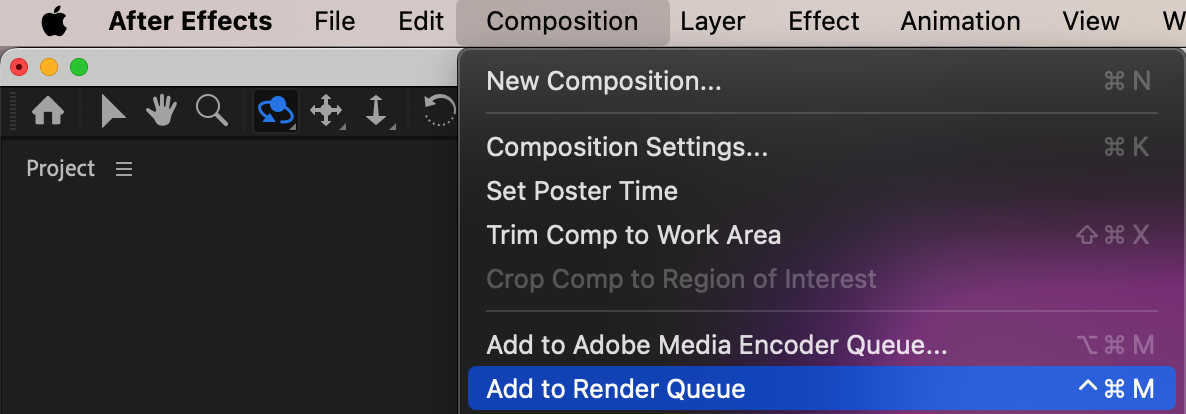Select the Zoom magnifier tool
The width and height of the screenshot is (1186, 414).
tap(211, 110)
